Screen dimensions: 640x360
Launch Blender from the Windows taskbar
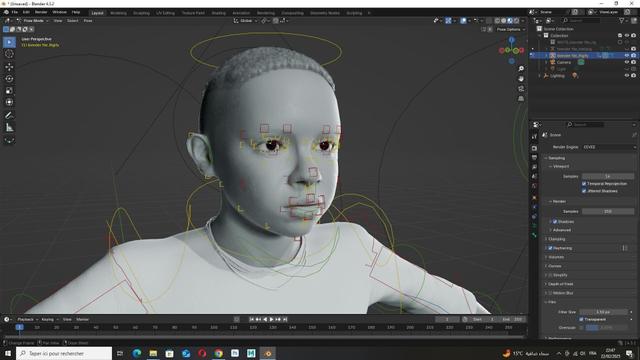[268, 353]
